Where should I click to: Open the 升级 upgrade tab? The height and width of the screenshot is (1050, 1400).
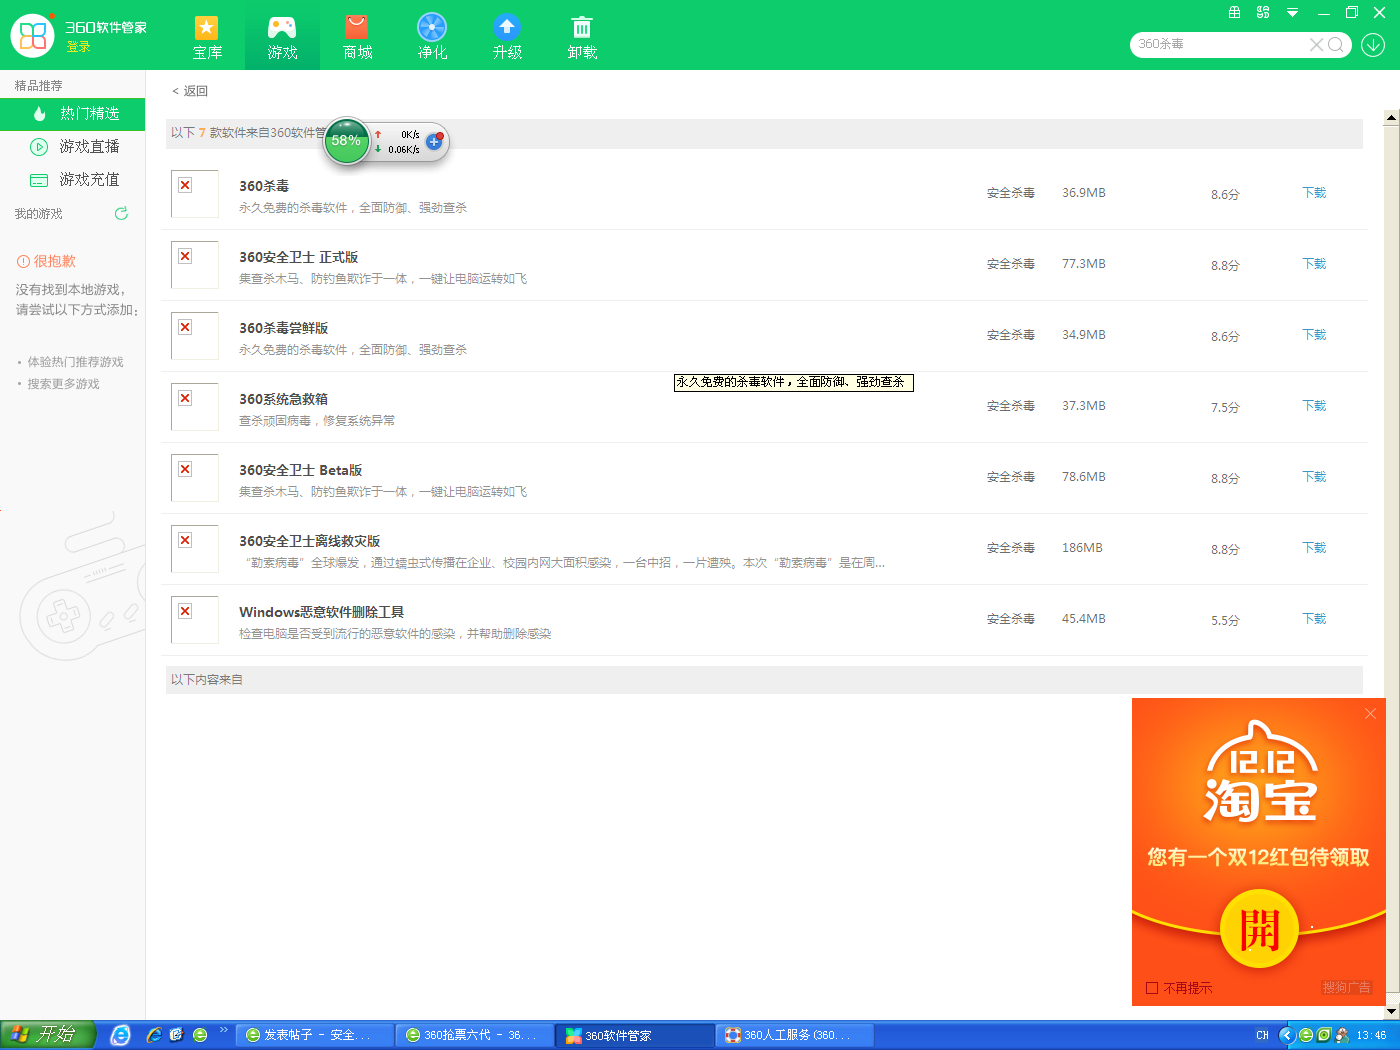click(507, 37)
